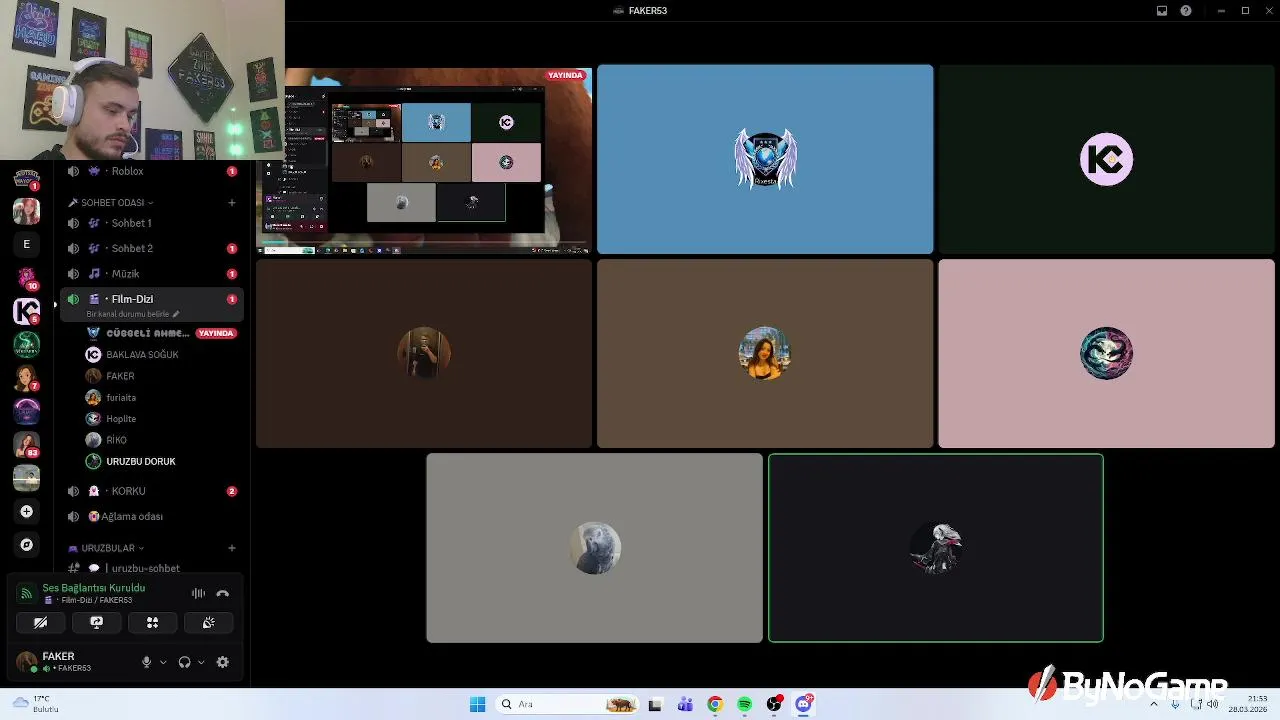1280x720 pixels.
Task: Open headphone output device dropdown arrow
Action: coord(201,662)
